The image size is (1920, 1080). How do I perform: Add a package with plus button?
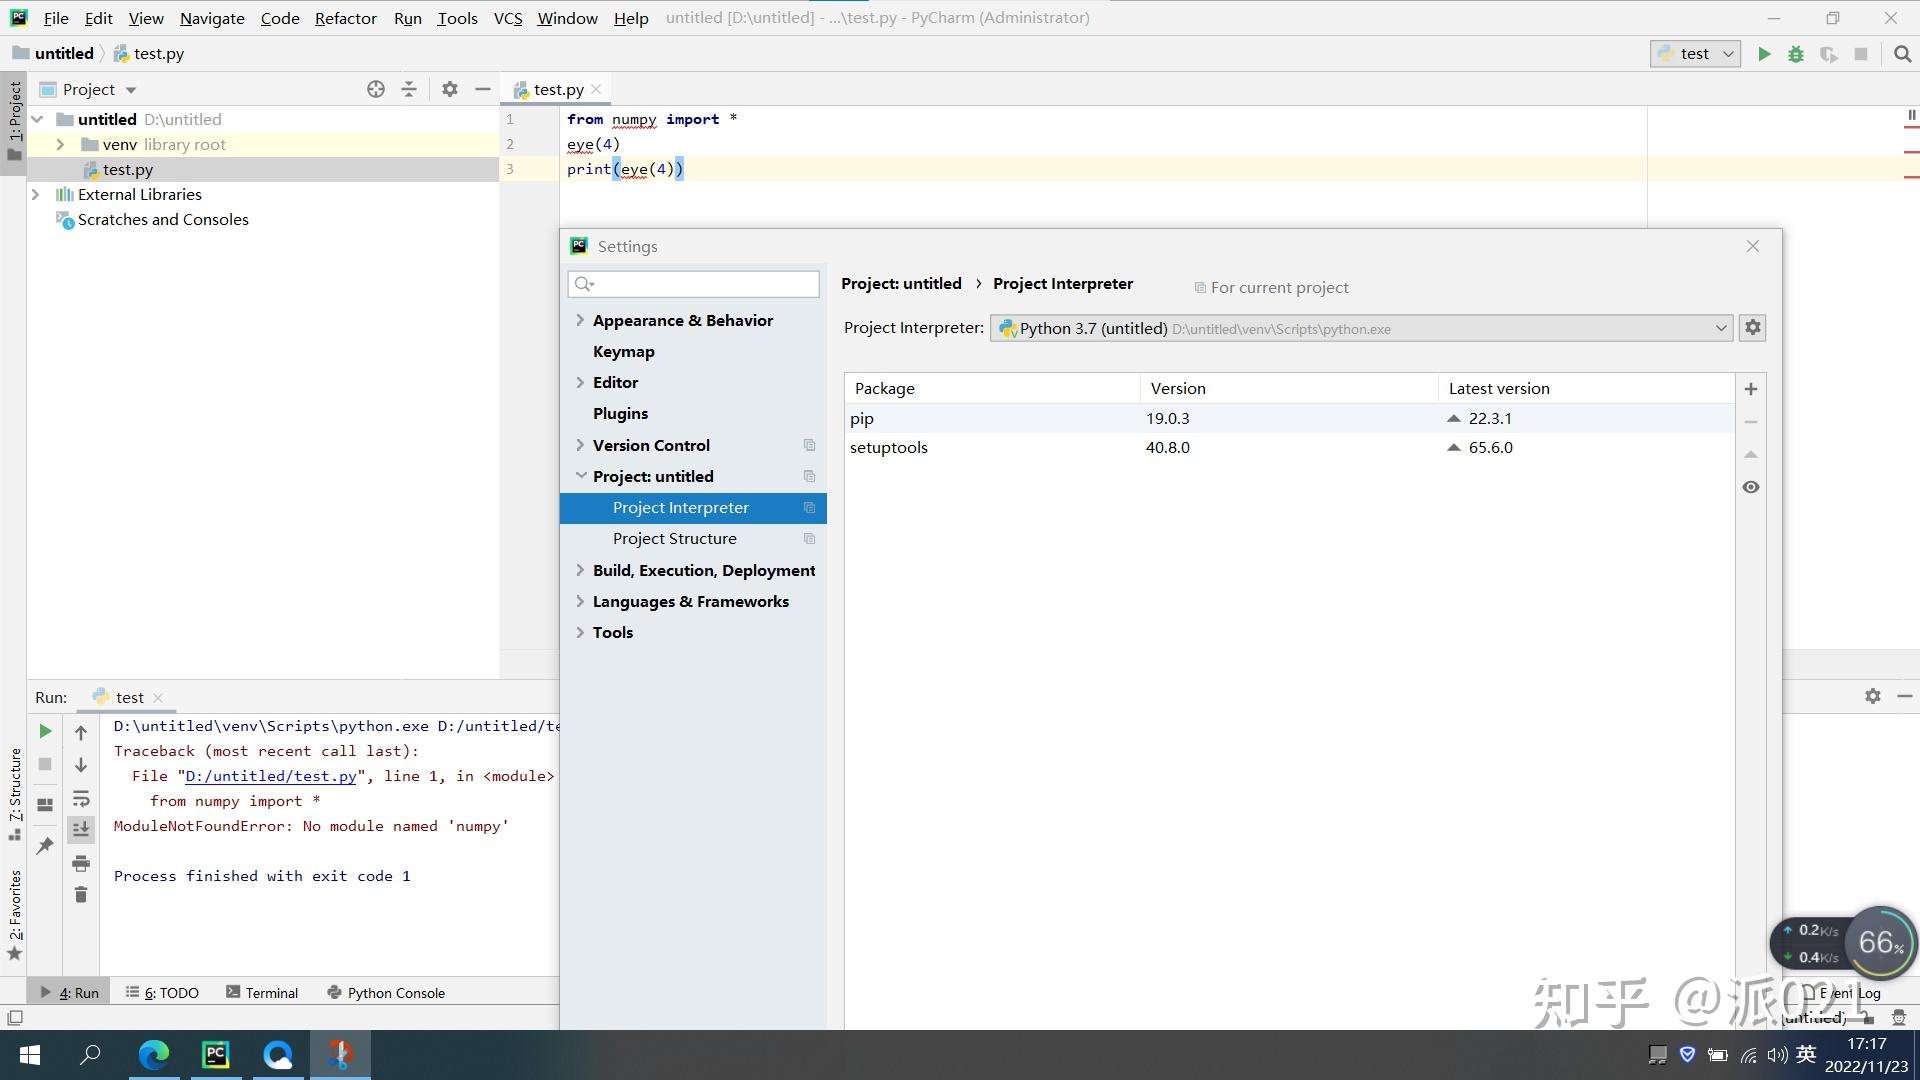pyautogui.click(x=1751, y=389)
